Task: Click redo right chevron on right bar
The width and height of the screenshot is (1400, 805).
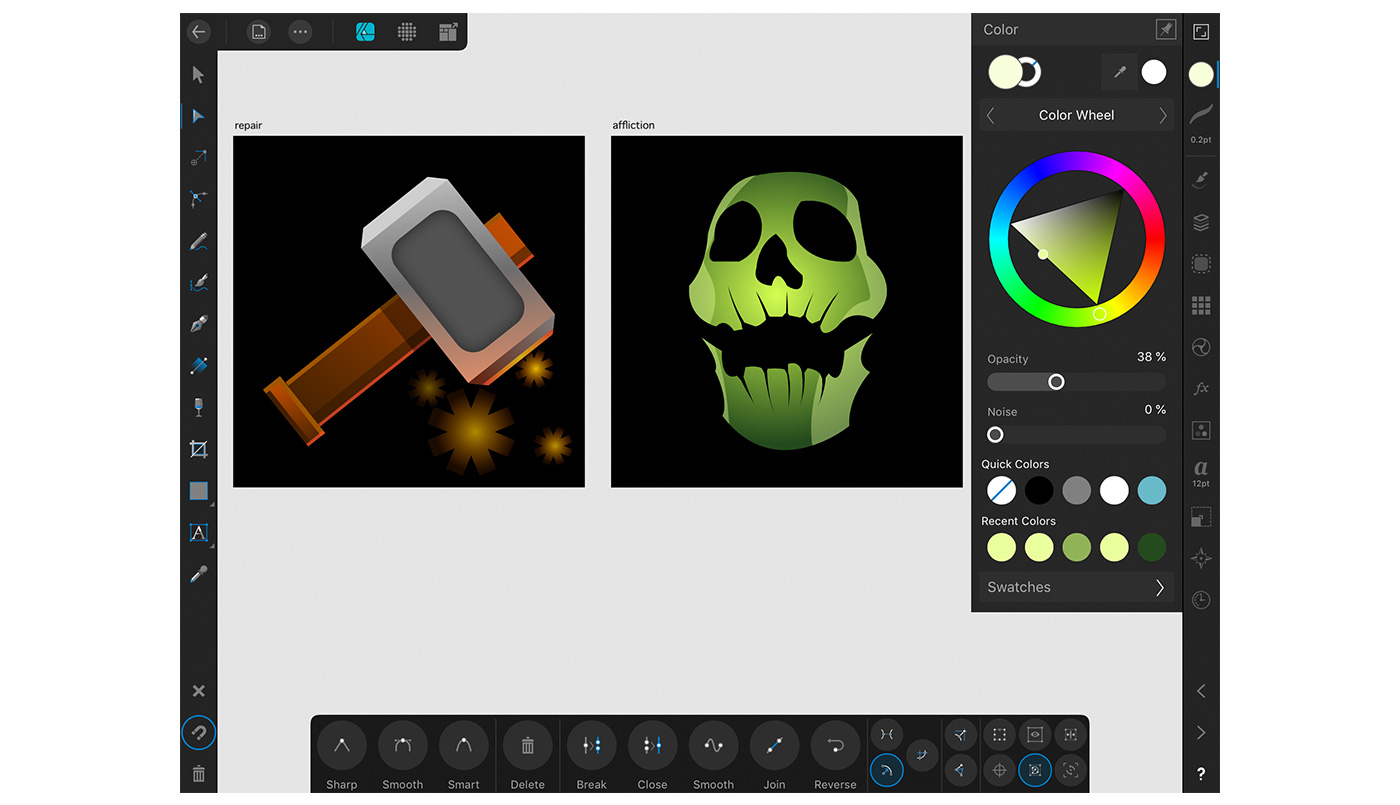Action: [x=1201, y=733]
